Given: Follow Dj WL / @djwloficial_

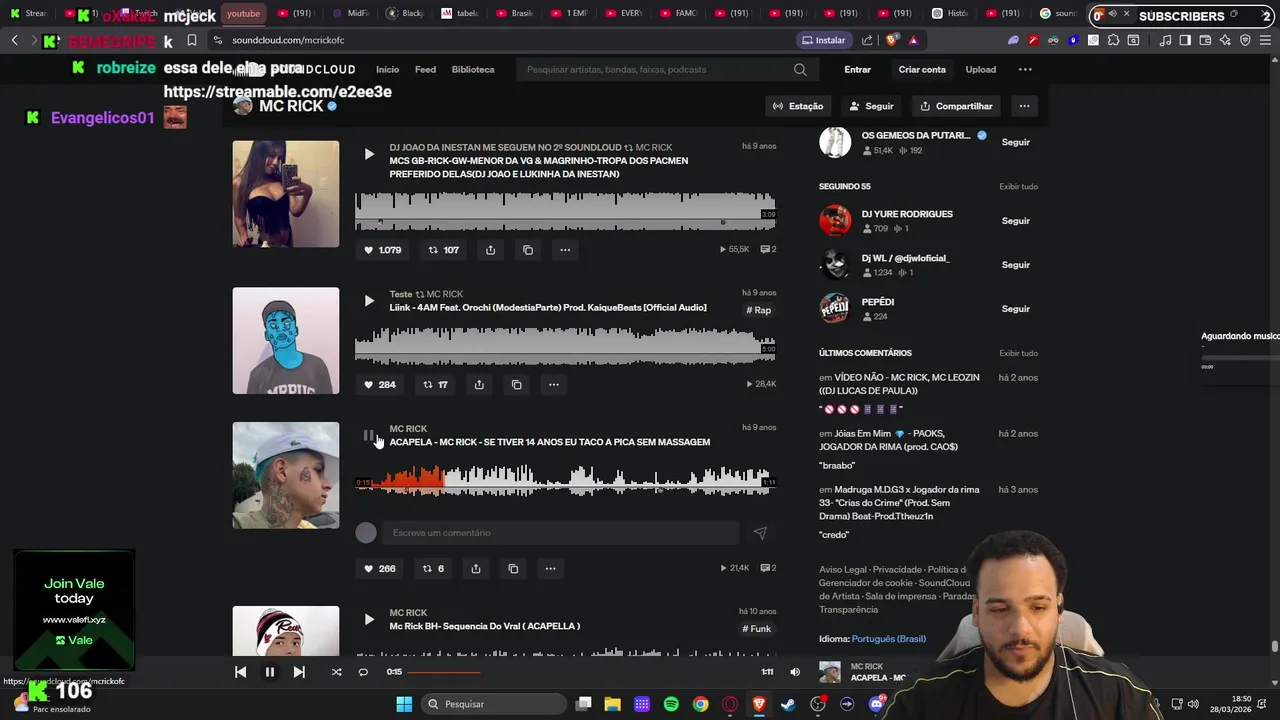Looking at the screenshot, I should pos(1015,265).
